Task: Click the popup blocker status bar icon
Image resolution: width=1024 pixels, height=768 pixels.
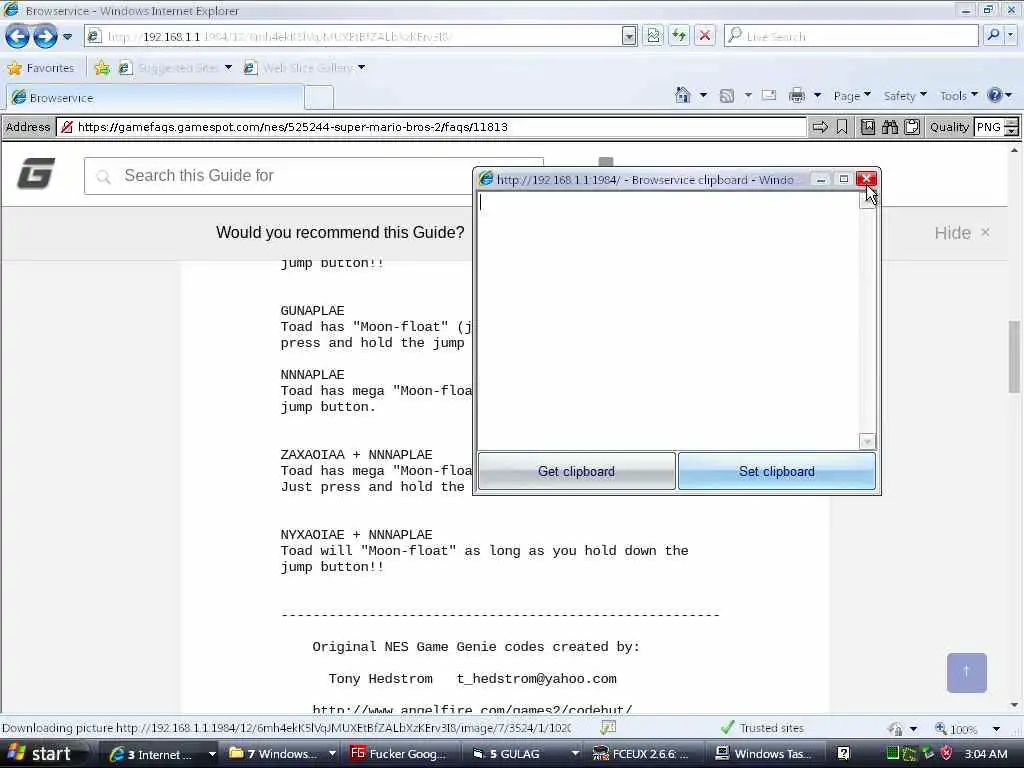Action: click(608, 728)
